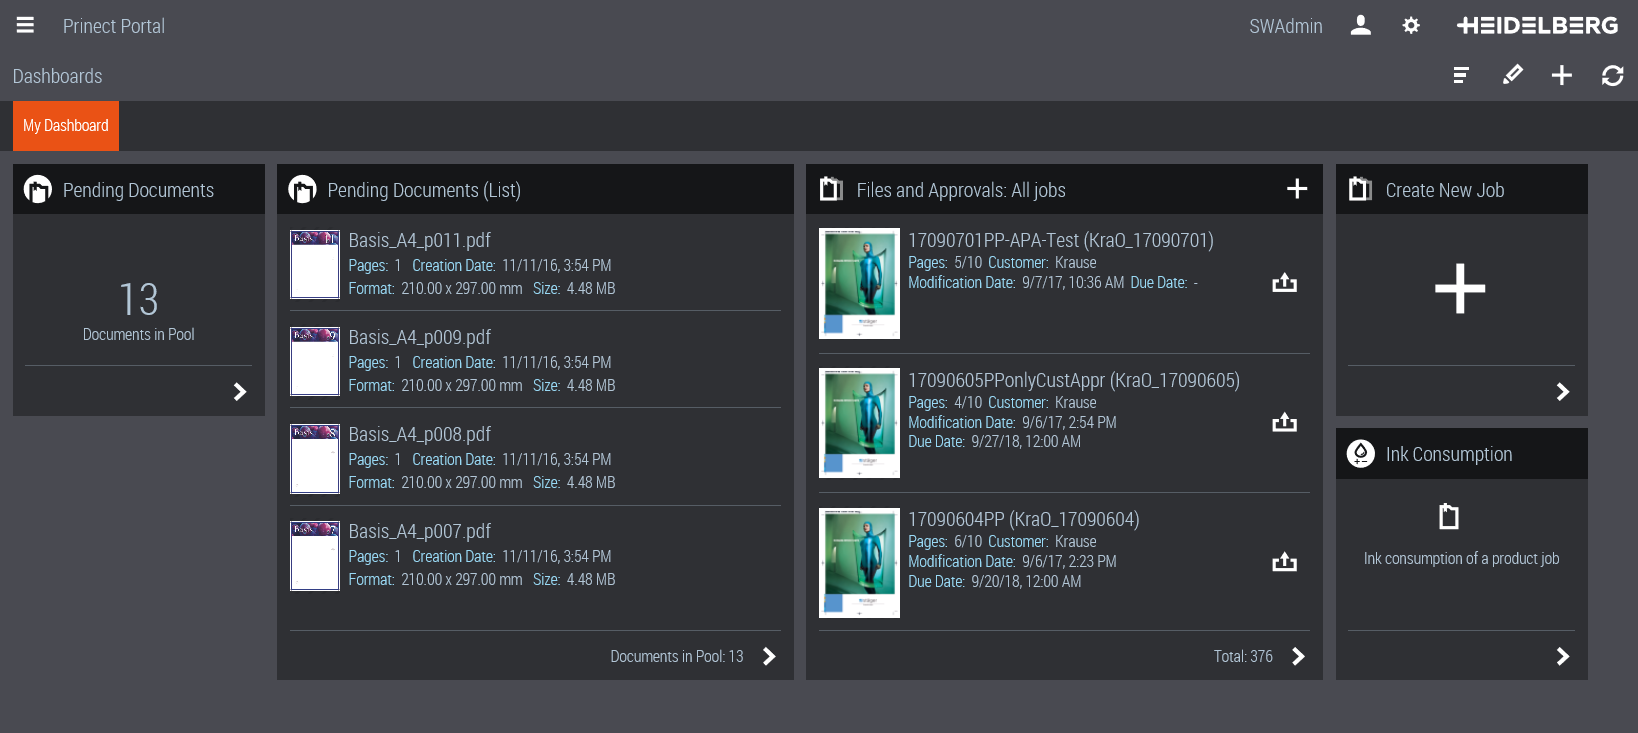
Task: Expand Files and Approvals Total 376 arrow
Action: [x=1297, y=656]
